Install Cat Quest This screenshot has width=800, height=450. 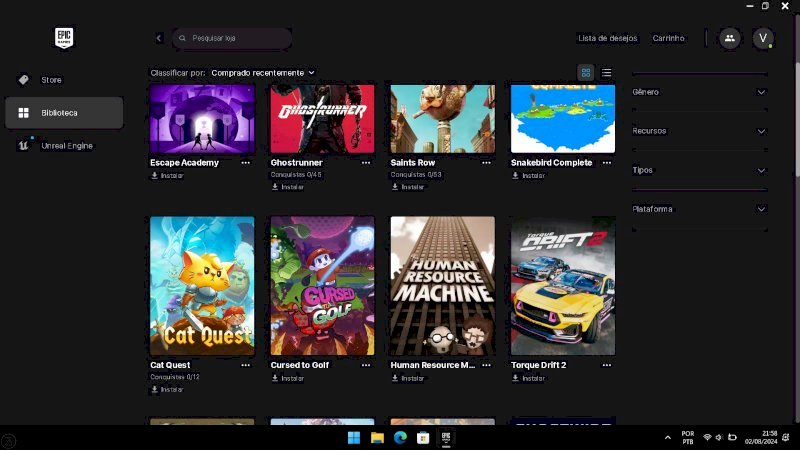click(x=167, y=390)
